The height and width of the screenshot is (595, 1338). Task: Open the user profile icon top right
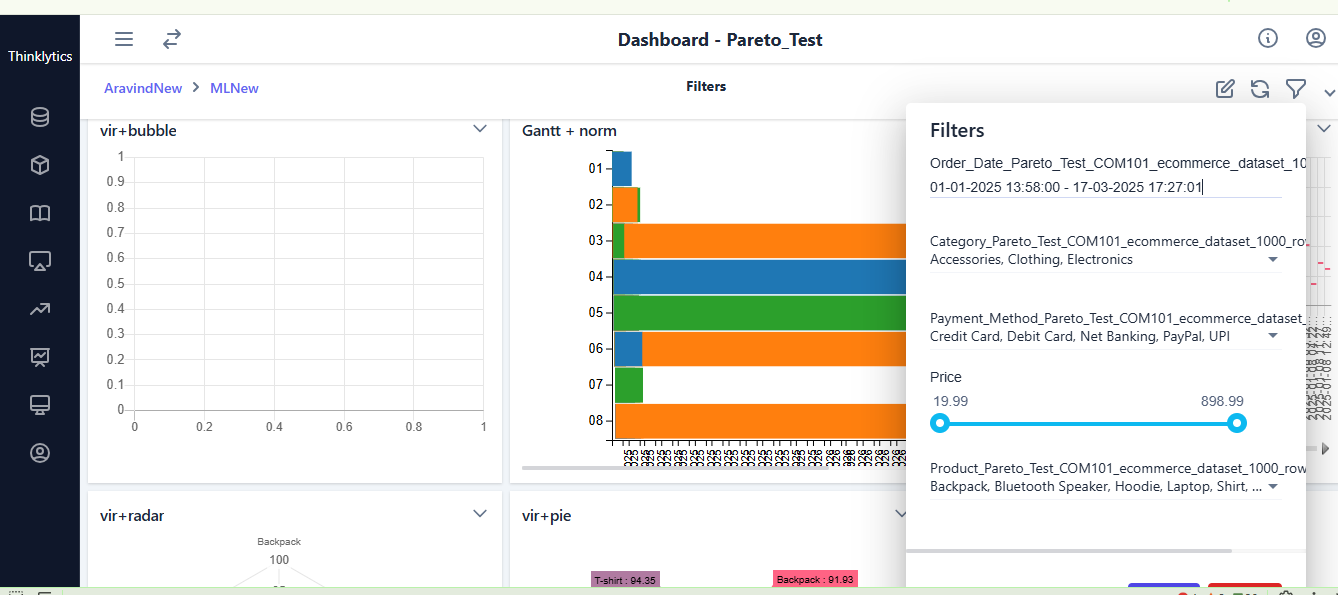pos(1316,39)
